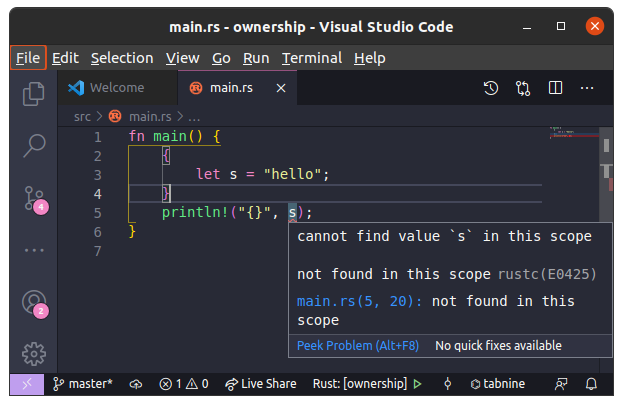Expand the breadcrumb ellipsis symbol
623x405 pixels.
click(194, 117)
